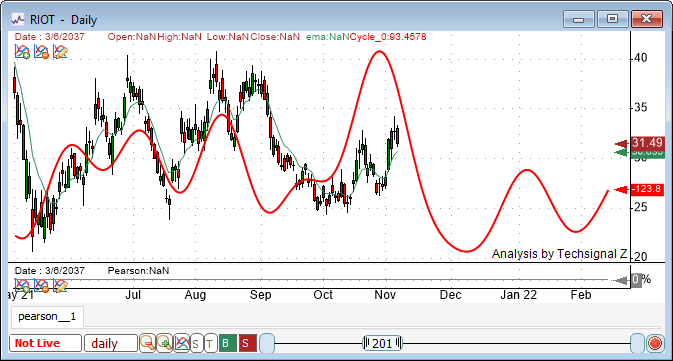
Task: Add an indicator to the Pearson pane
Action: click(22, 285)
